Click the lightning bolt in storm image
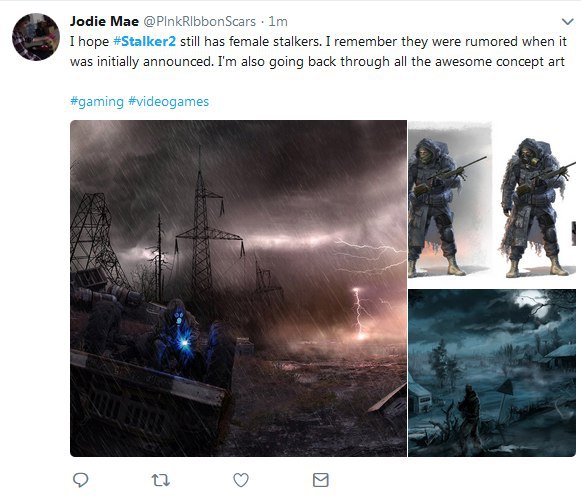Screen dimensions: 581x496 click(x=358, y=313)
